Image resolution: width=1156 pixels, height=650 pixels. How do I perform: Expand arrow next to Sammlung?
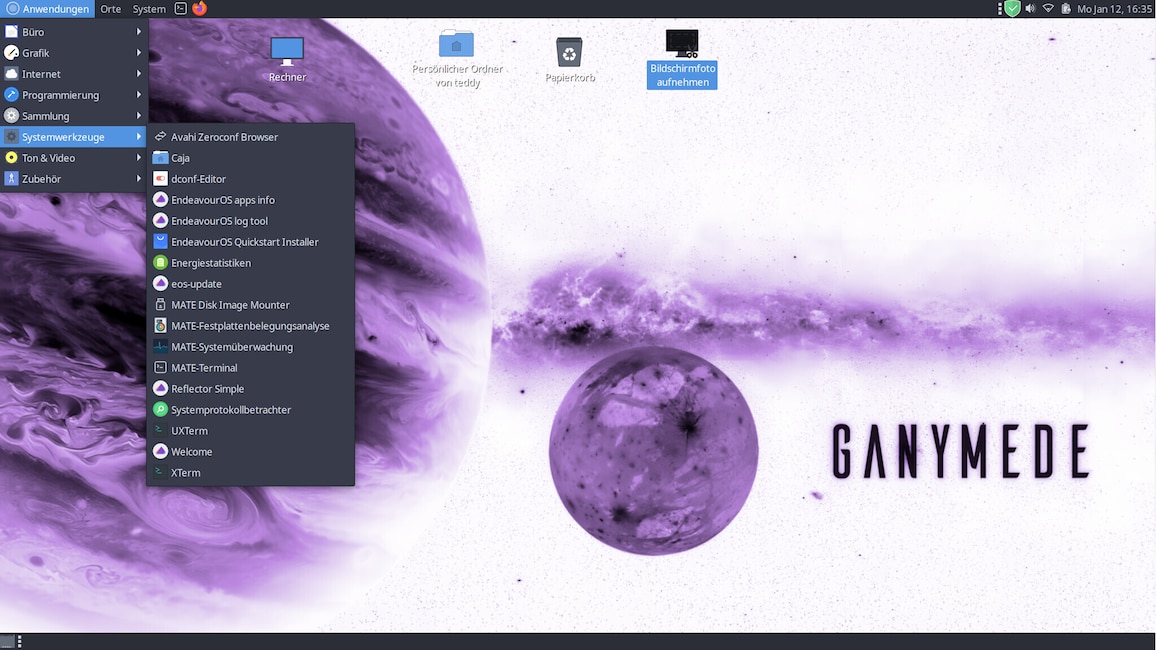pos(139,116)
